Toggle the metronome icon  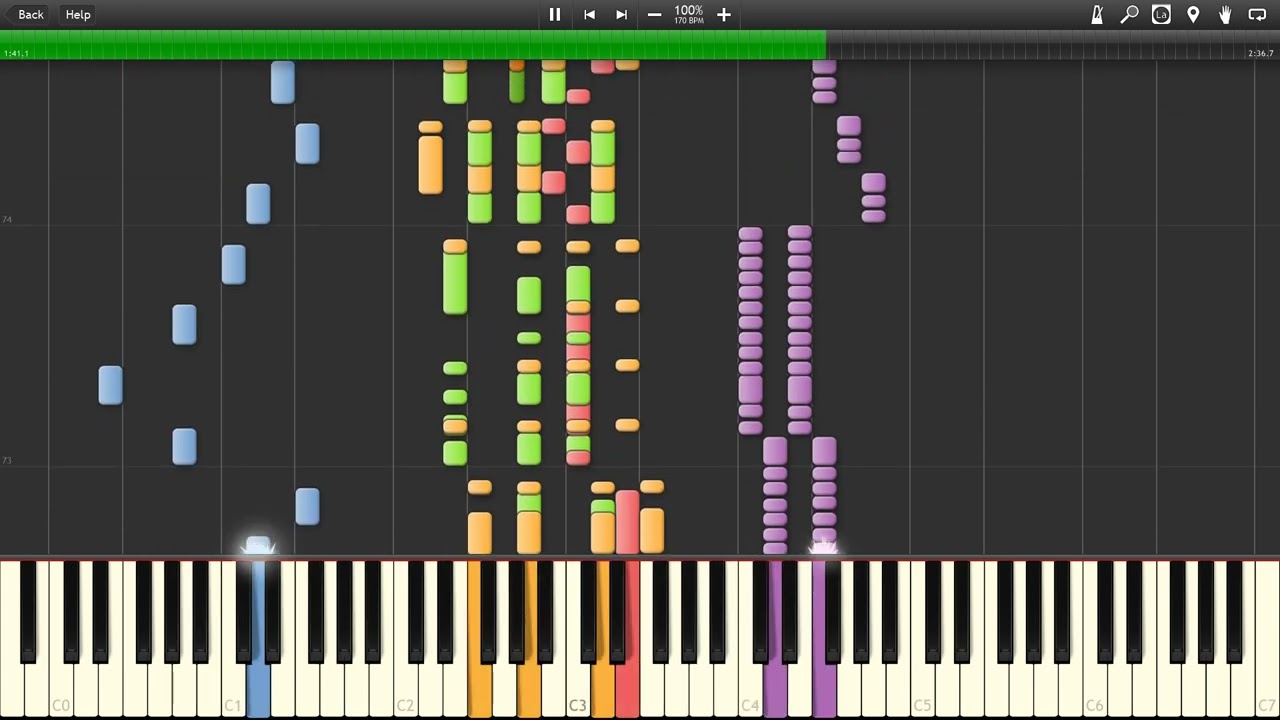click(x=1097, y=14)
